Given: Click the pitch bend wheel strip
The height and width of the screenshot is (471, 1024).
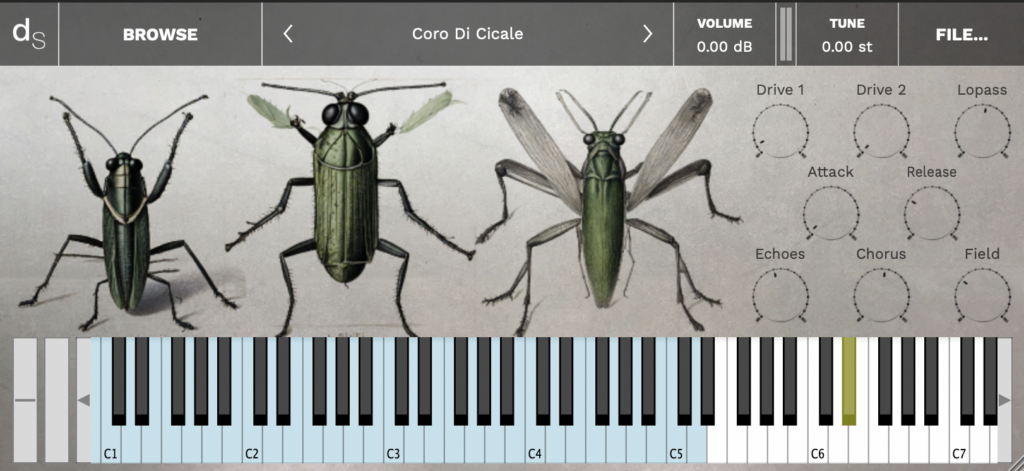Looking at the screenshot, I should pyautogui.click(x=25, y=400).
